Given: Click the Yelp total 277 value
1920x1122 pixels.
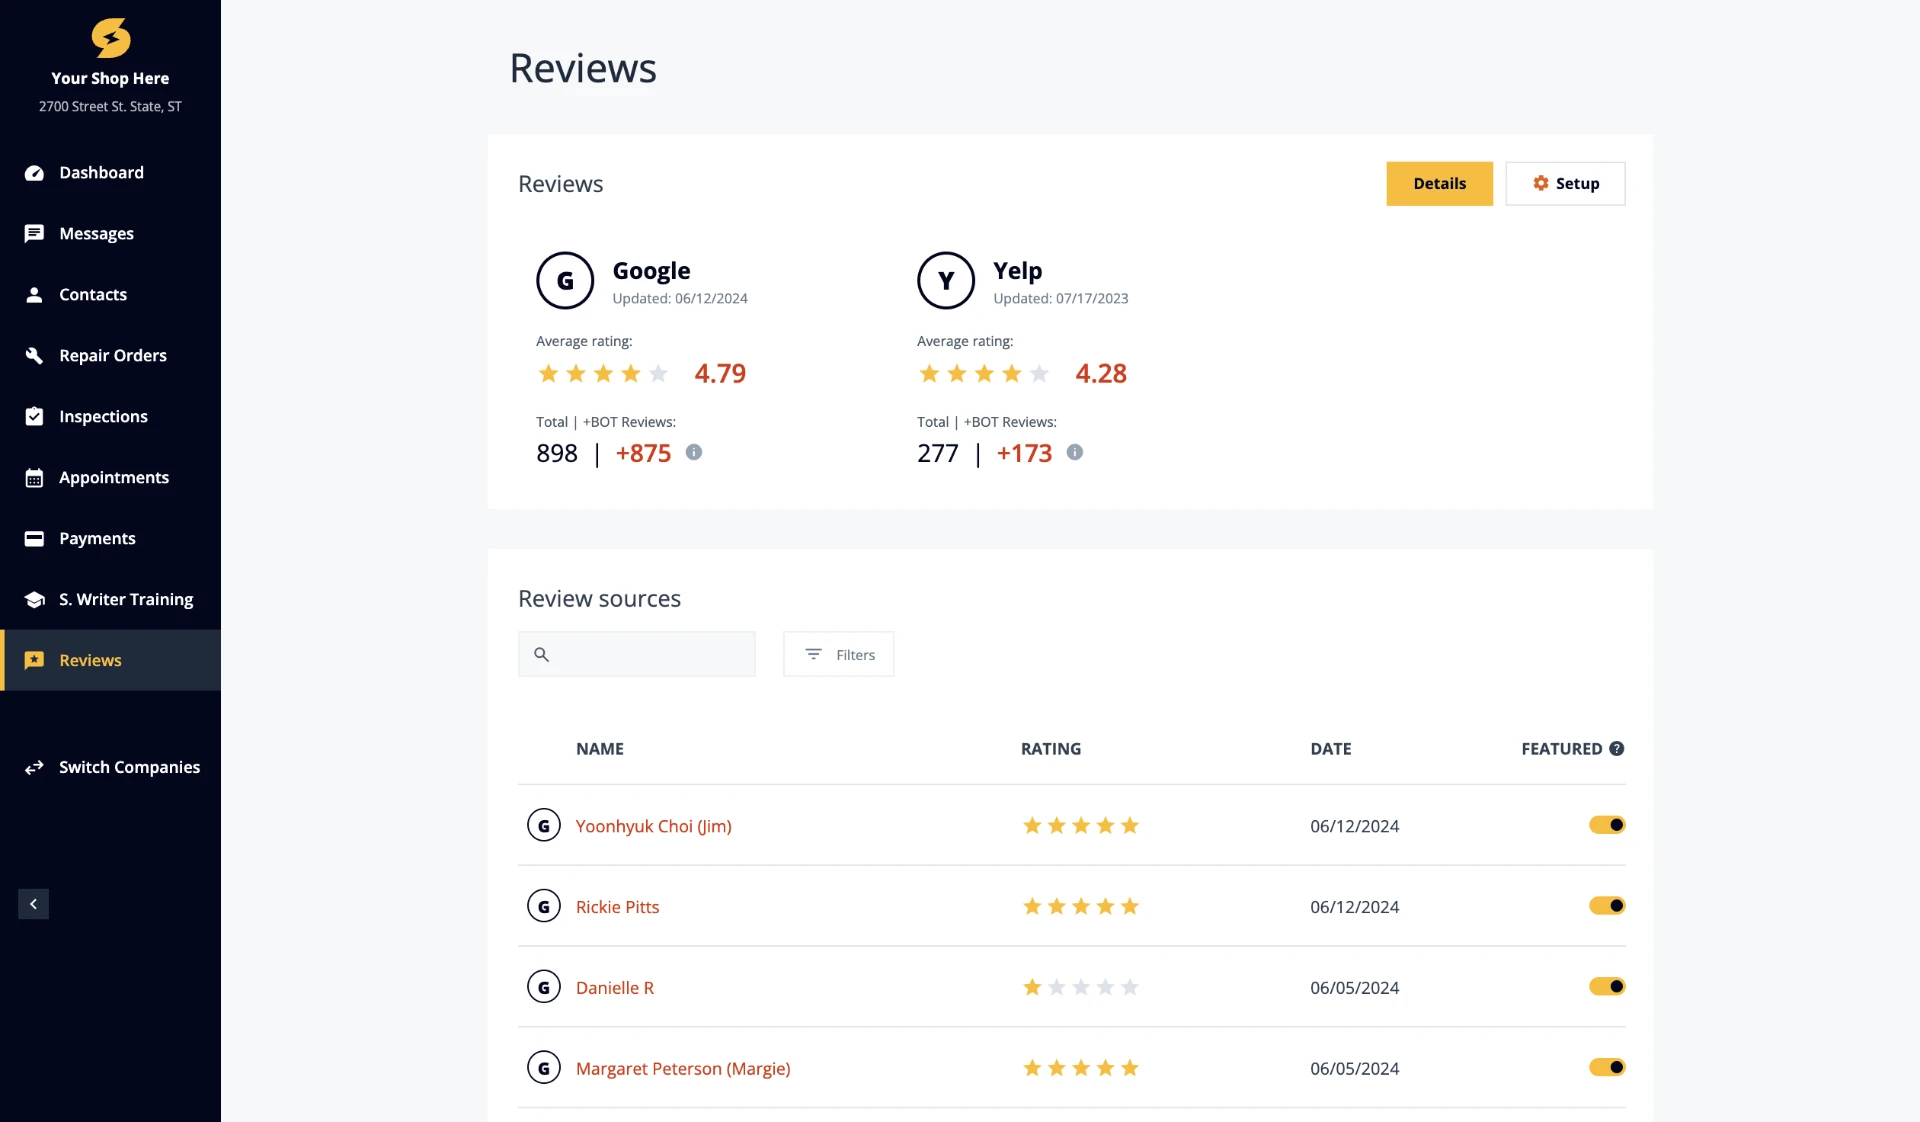Looking at the screenshot, I should click(x=938, y=454).
